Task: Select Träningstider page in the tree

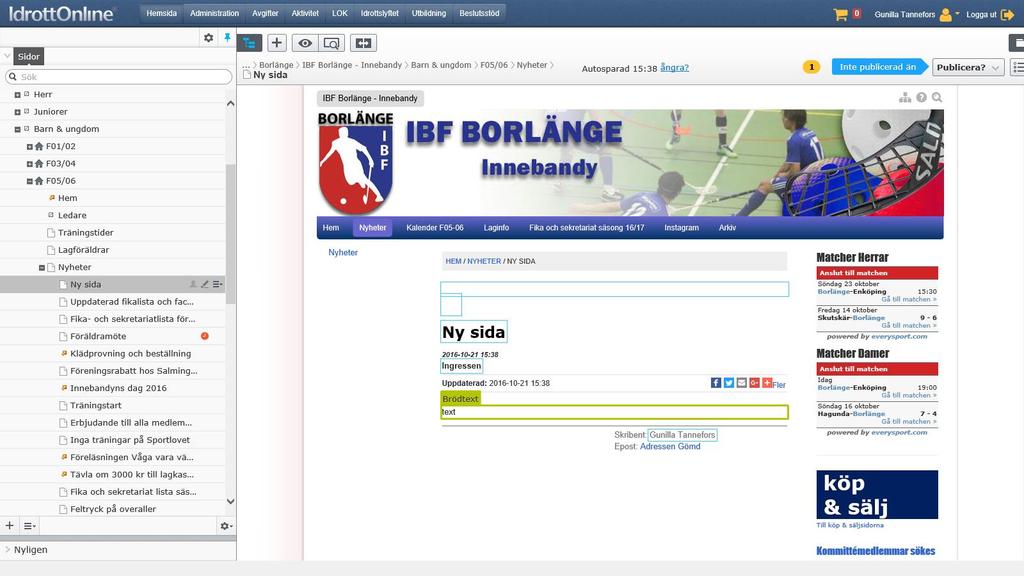Action: [86, 232]
